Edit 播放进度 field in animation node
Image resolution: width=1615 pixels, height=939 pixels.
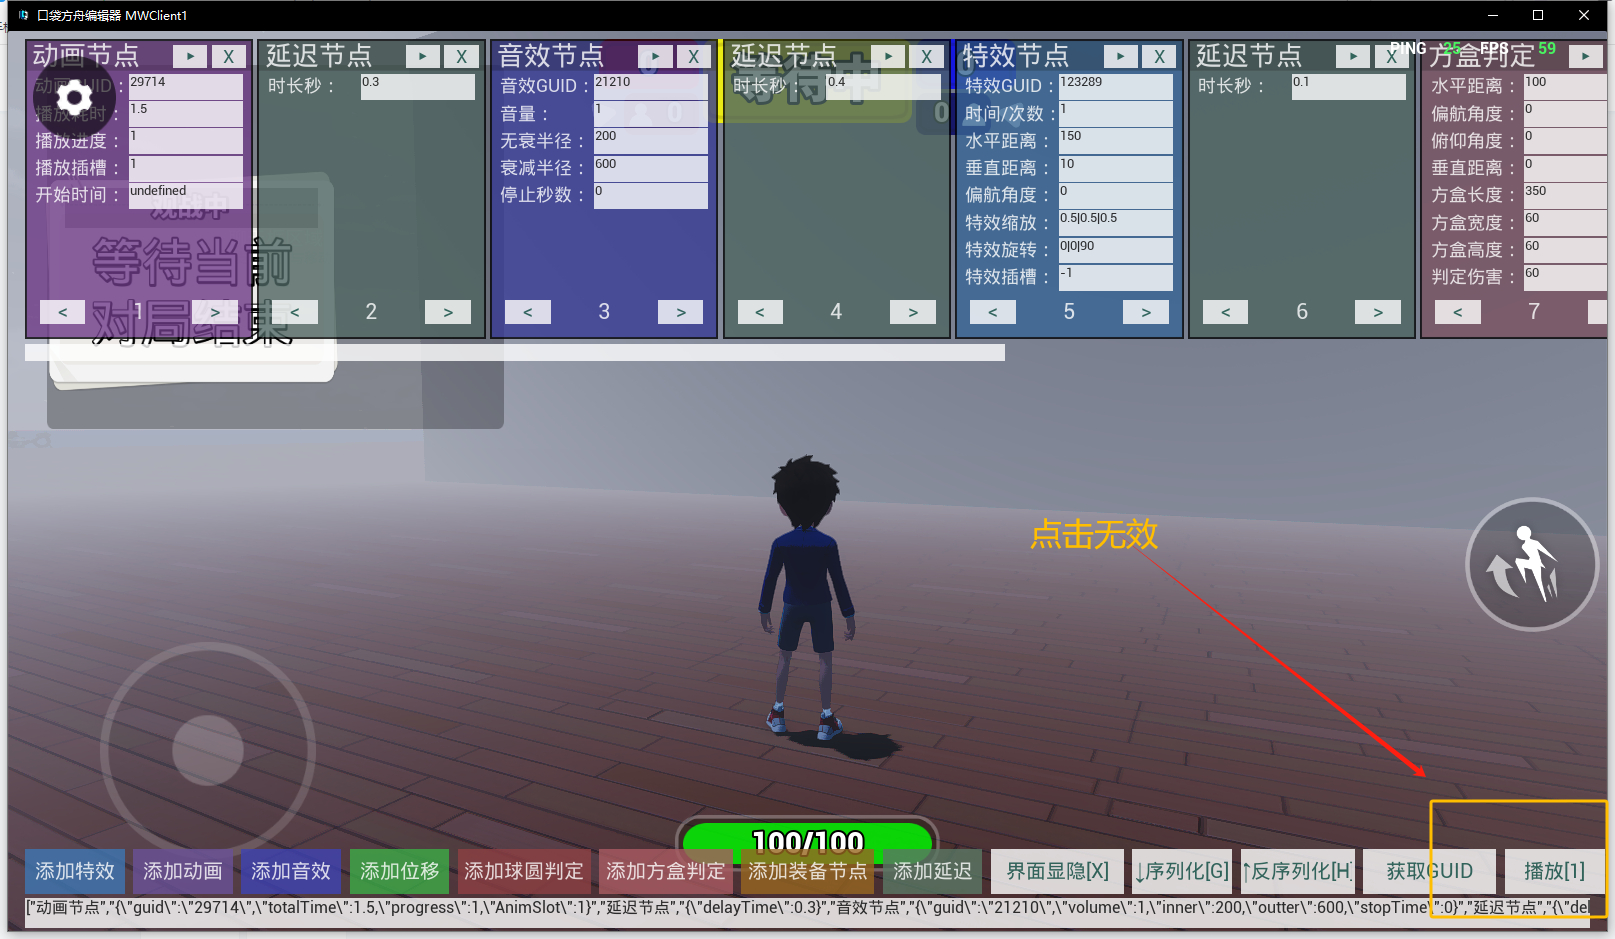coord(186,141)
